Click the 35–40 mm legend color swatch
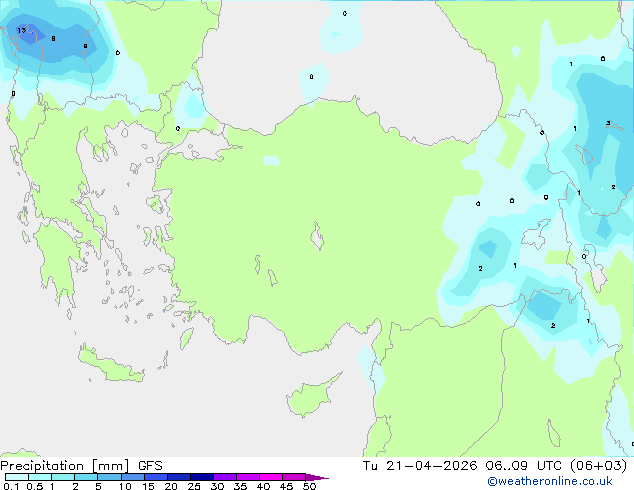This screenshot has width=634, height=490. point(247,477)
